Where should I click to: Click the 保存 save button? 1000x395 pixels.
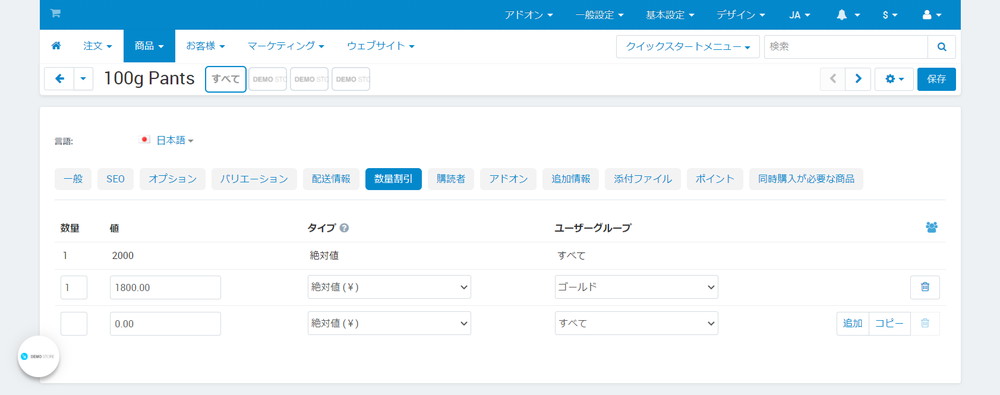click(x=936, y=79)
